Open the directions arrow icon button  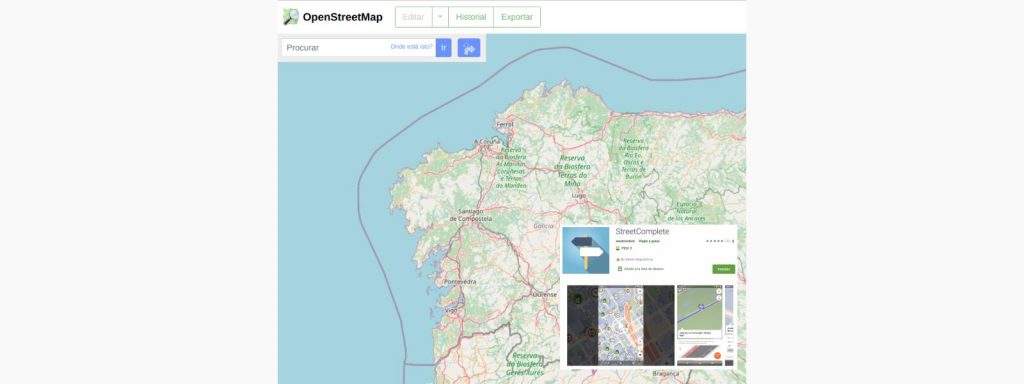tap(469, 48)
